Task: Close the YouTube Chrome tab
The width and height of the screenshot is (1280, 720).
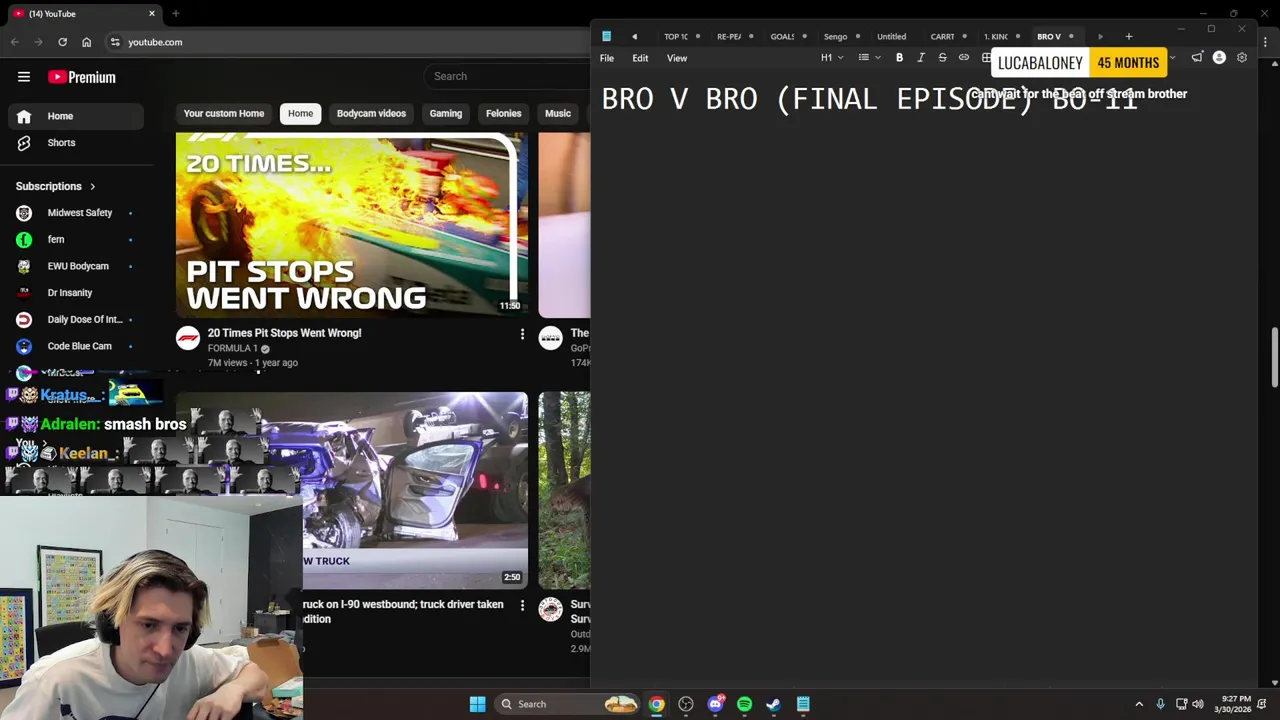Action: [152, 14]
